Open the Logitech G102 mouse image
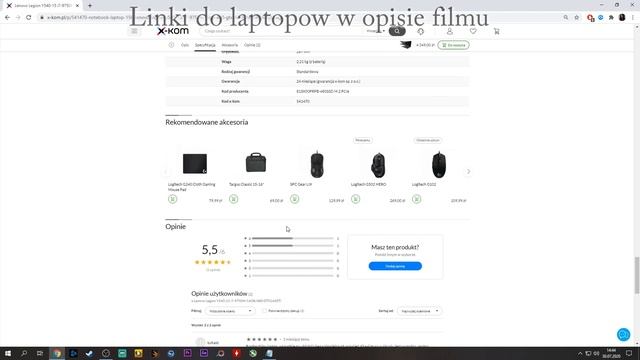This screenshot has height=360, width=640. tap(439, 164)
